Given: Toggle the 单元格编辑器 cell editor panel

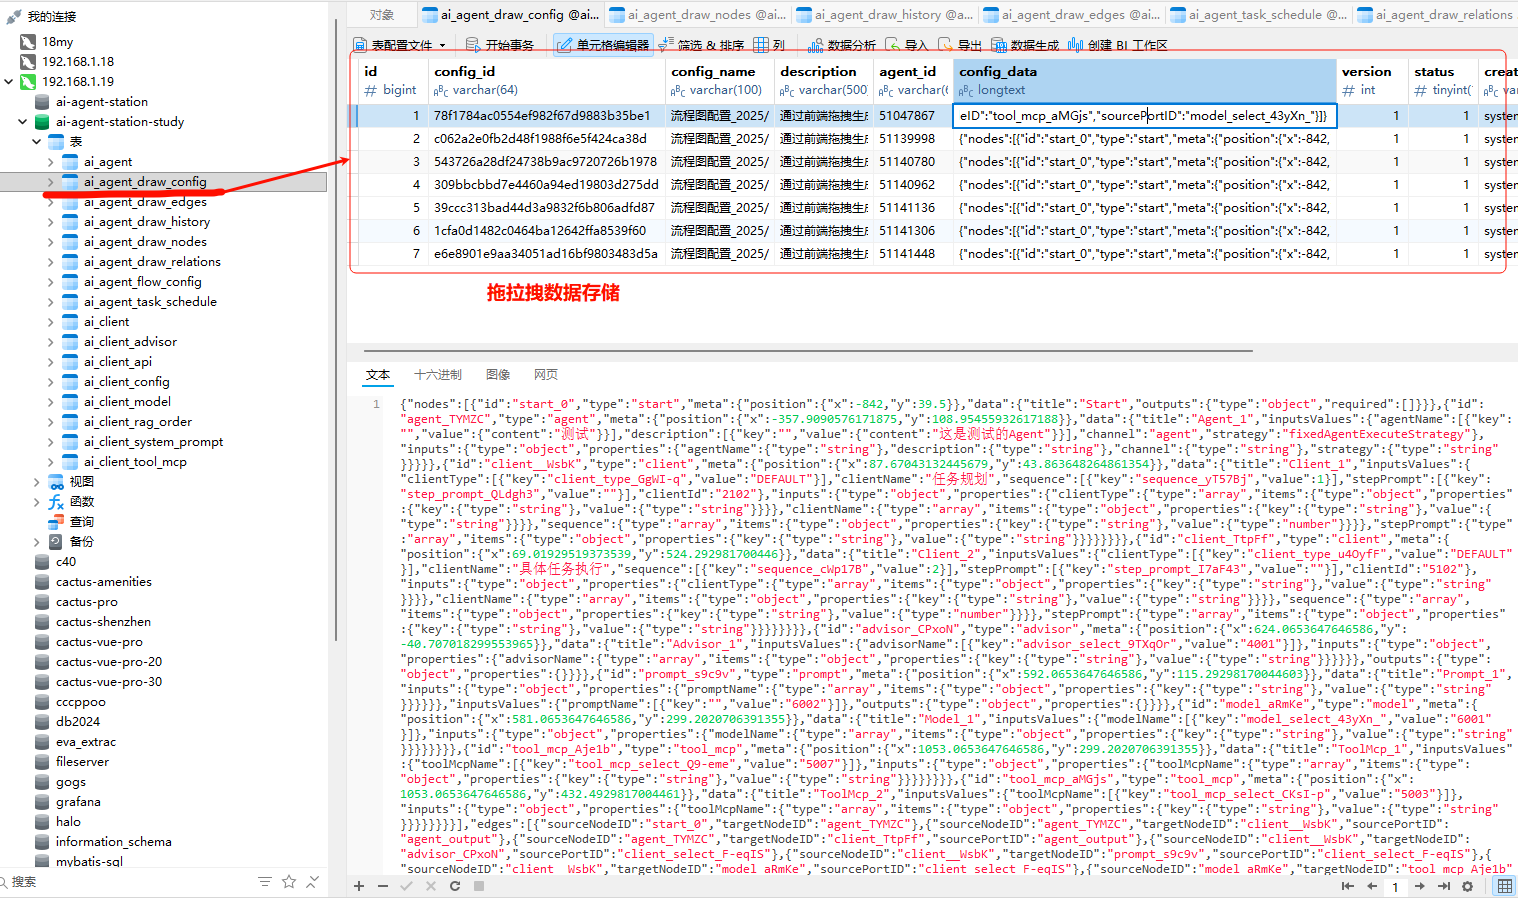Looking at the screenshot, I should coord(604,45).
